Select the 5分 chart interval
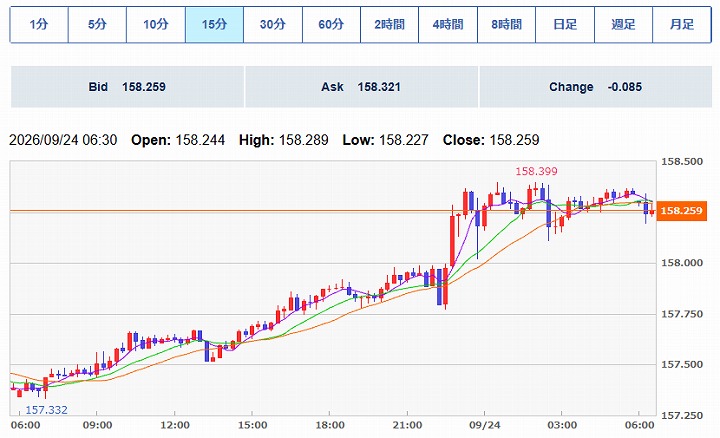This screenshot has height=438, width=720. click(97, 24)
